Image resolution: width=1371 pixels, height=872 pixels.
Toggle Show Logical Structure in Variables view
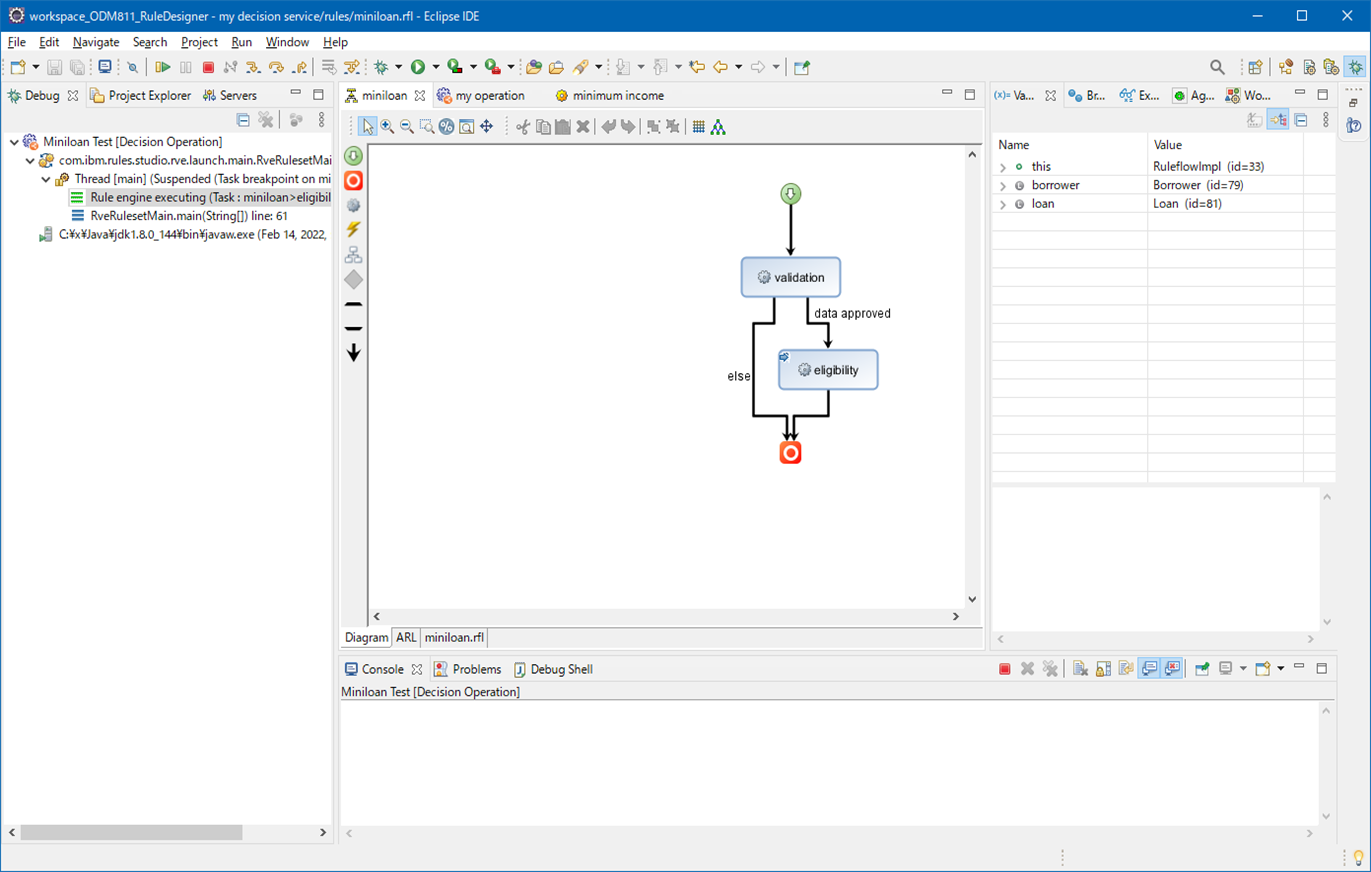coord(1278,120)
